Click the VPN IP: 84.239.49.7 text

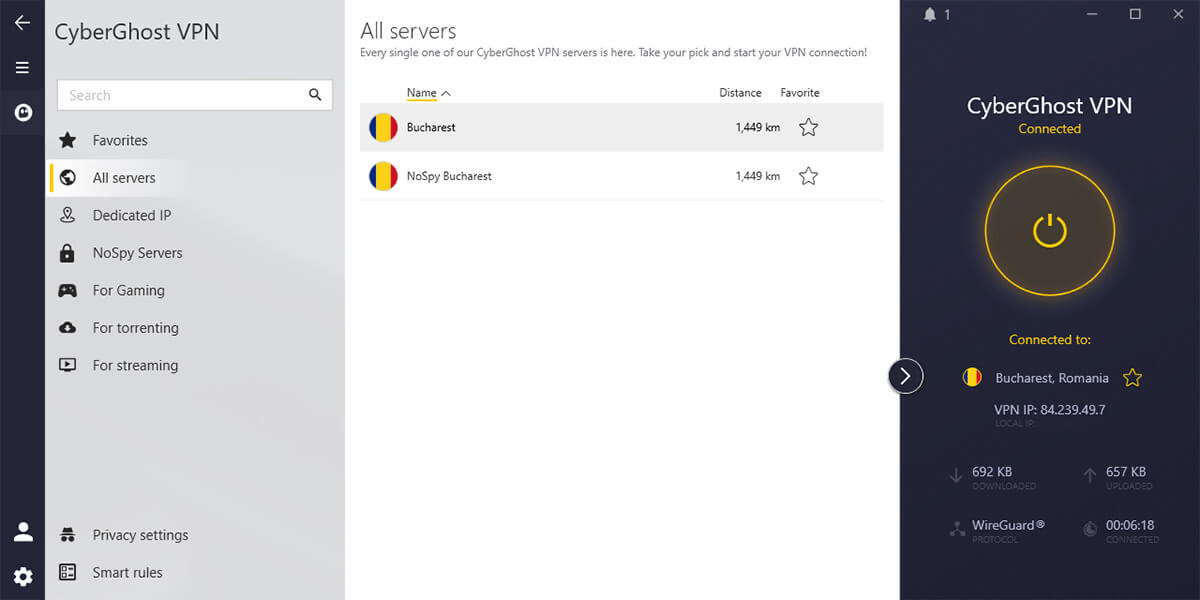[1050, 410]
